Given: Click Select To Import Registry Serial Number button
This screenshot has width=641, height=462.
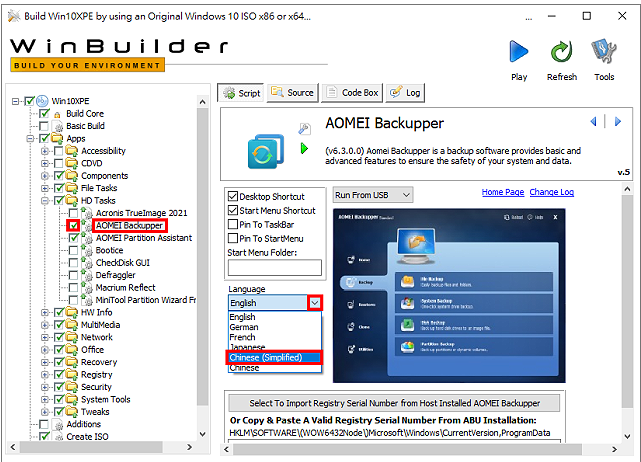Looking at the screenshot, I should [x=394, y=403].
